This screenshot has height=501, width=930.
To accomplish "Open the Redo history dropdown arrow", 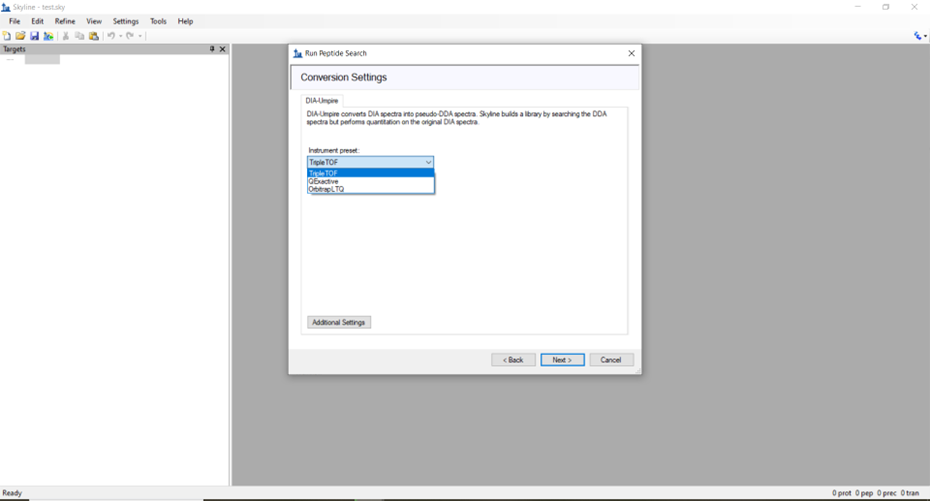I will click(140, 36).
